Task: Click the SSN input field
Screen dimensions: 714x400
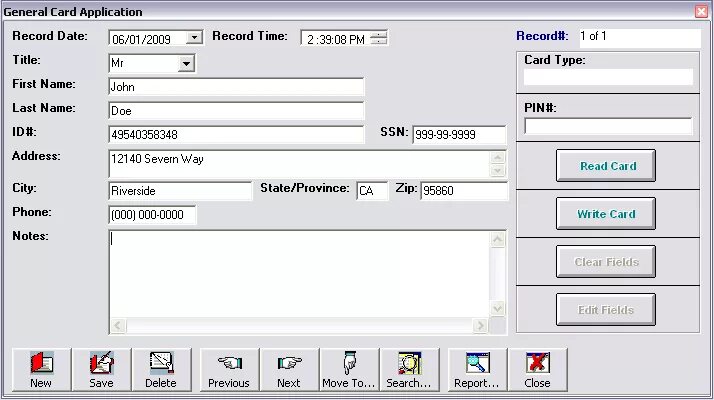Action: pyautogui.click(x=459, y=134)
